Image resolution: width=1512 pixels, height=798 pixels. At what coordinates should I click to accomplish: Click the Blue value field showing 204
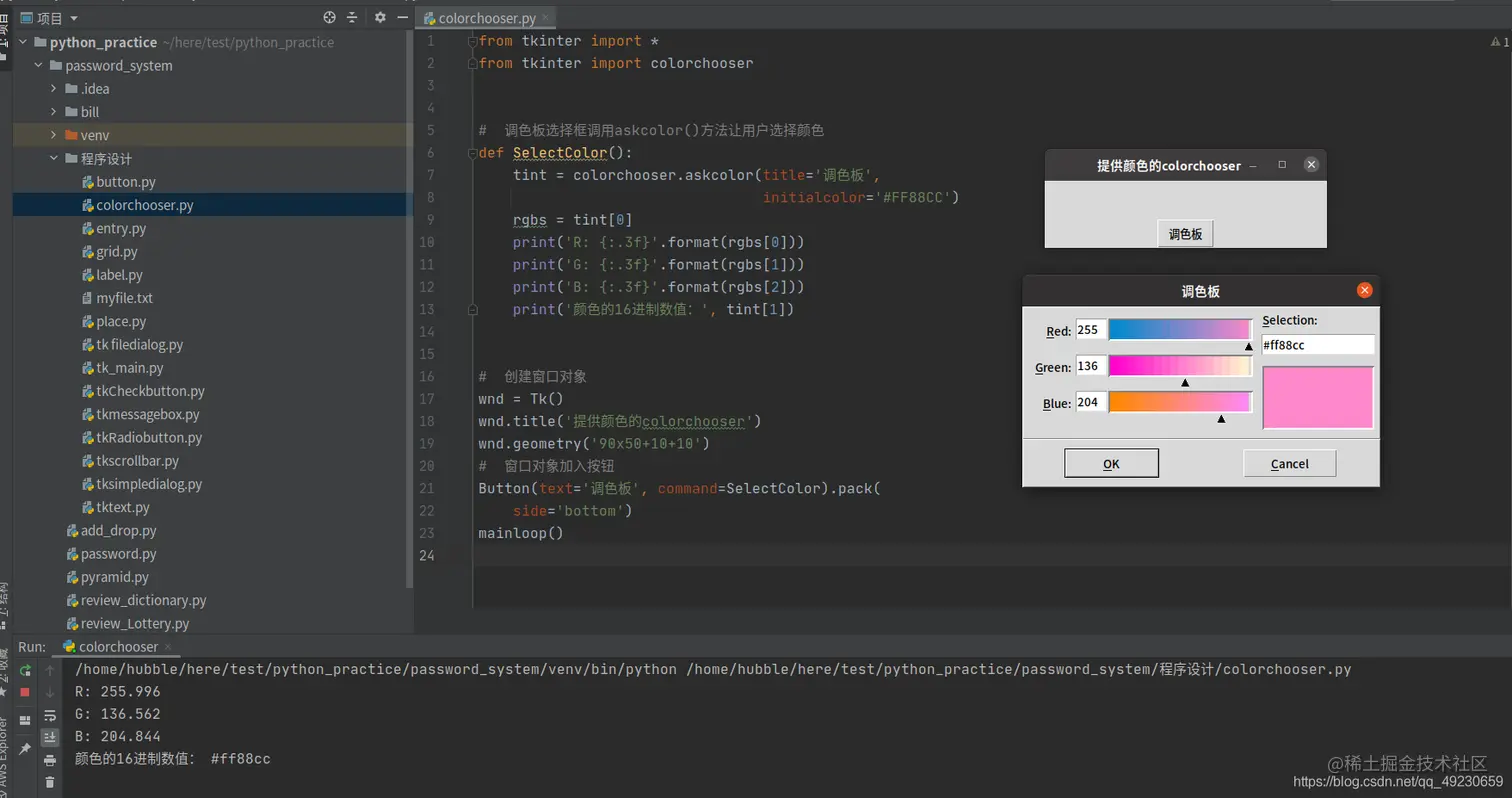coord(1091,402)
